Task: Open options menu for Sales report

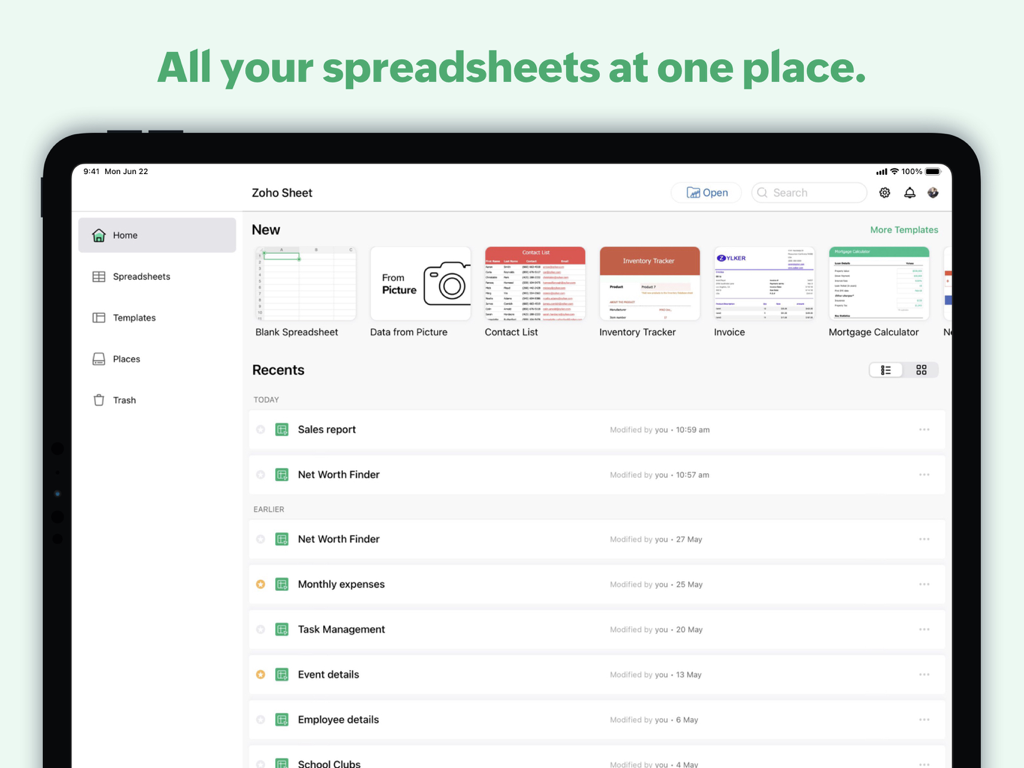Action: coord(923,429)
